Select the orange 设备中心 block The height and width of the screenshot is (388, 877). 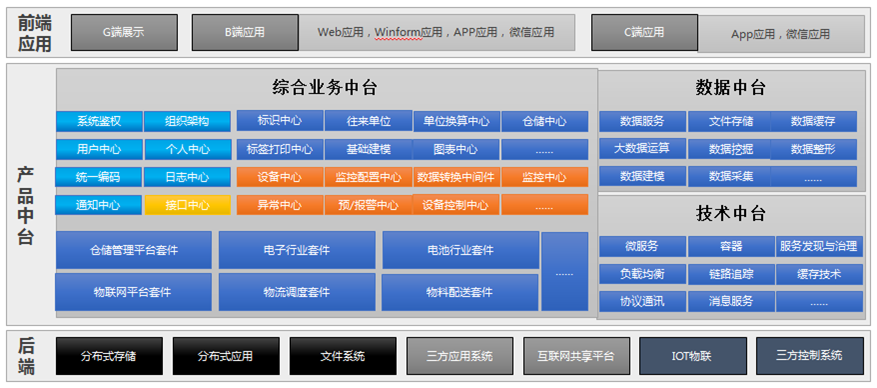[x=280, y=177]
